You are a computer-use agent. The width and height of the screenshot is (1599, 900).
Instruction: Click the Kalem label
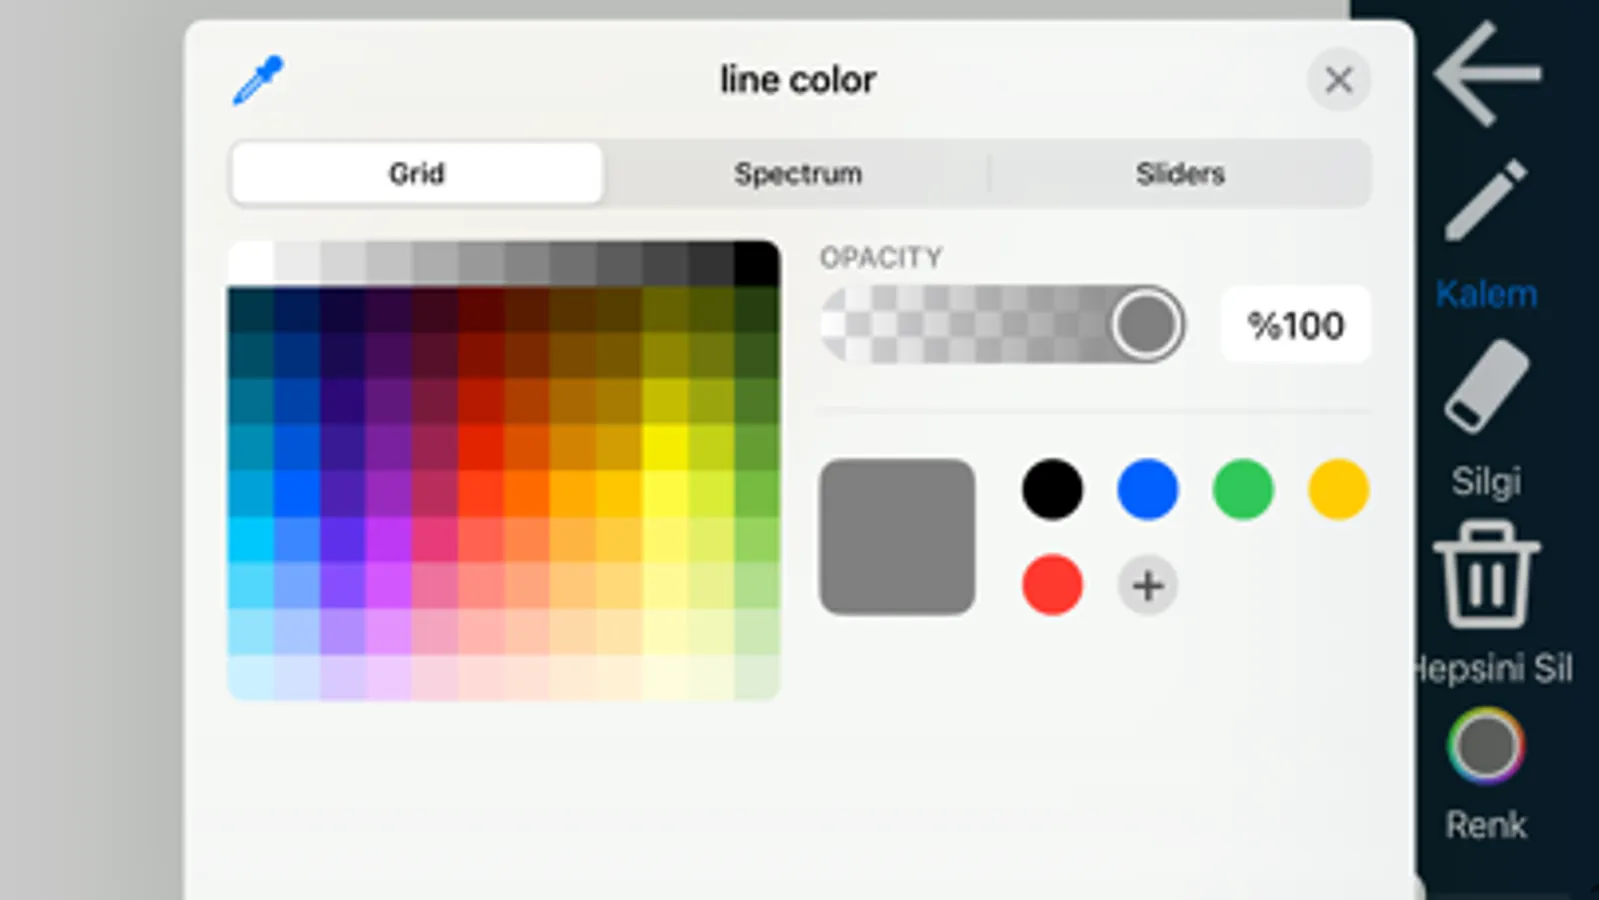point(1486,294)
